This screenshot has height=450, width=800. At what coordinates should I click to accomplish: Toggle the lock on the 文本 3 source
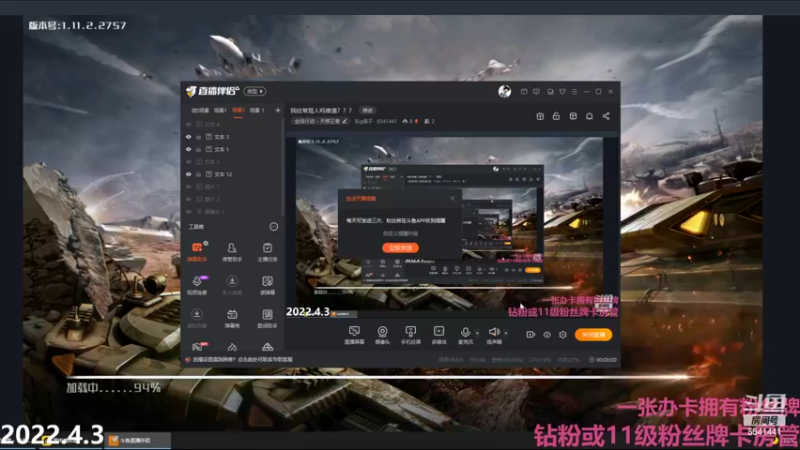coord(198,137)
